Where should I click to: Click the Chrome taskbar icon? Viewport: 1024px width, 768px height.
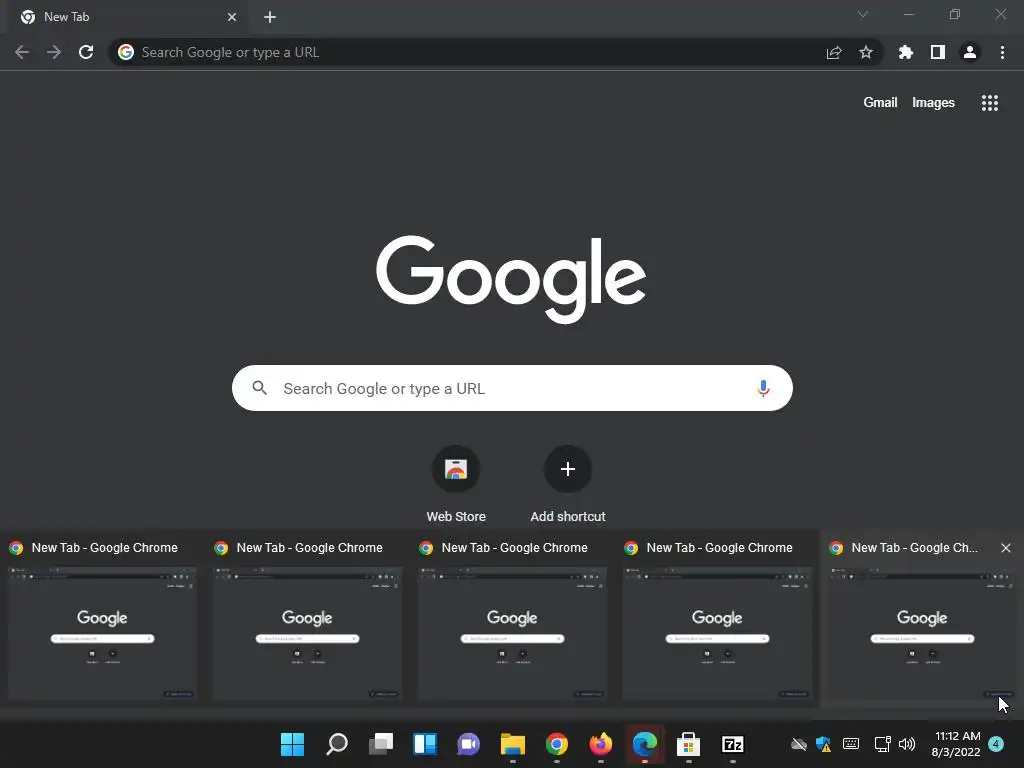pyautogui.click(x=556, y=744)
